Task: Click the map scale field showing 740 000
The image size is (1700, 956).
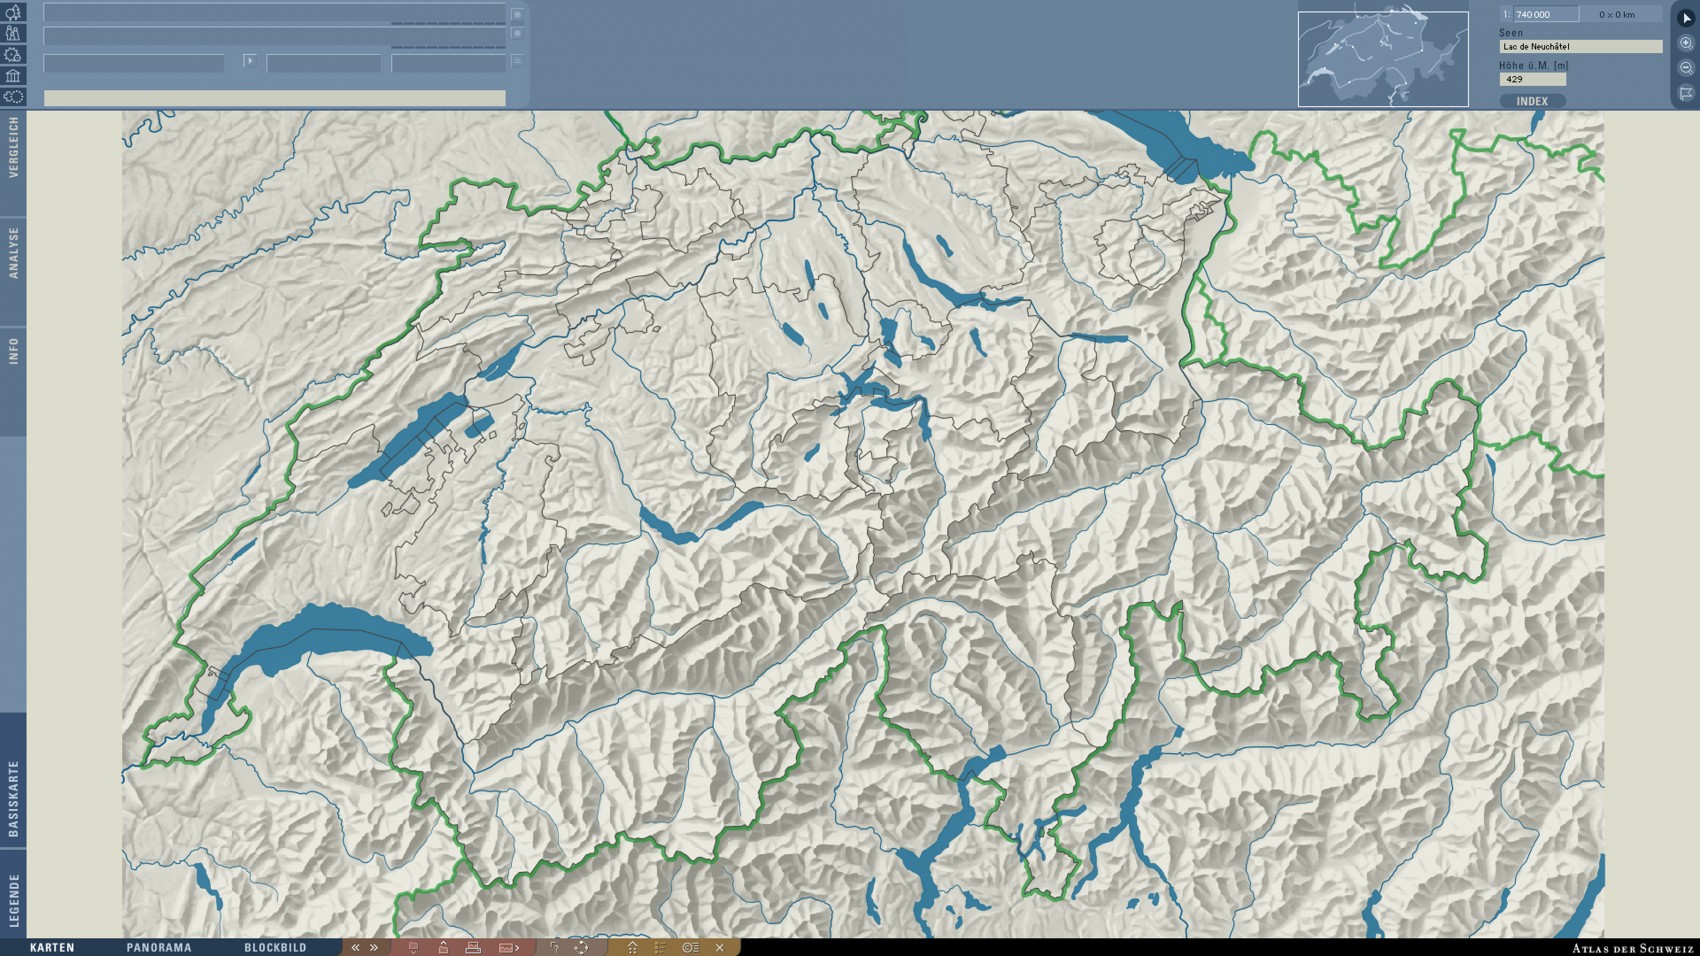Action: 1545,14
